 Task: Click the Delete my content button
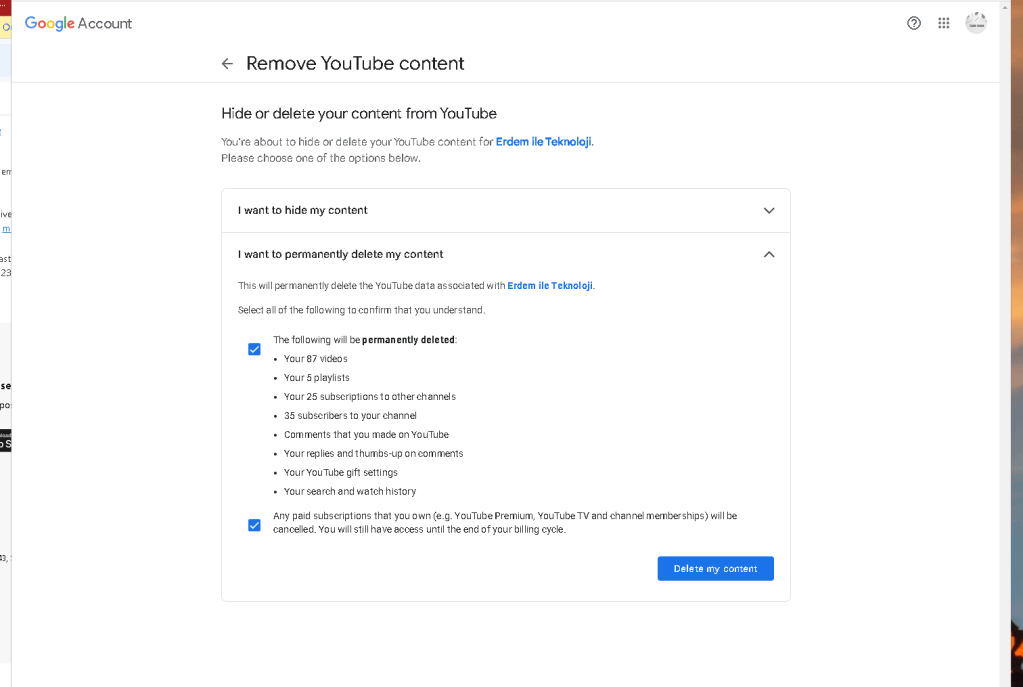click(715, 568)
